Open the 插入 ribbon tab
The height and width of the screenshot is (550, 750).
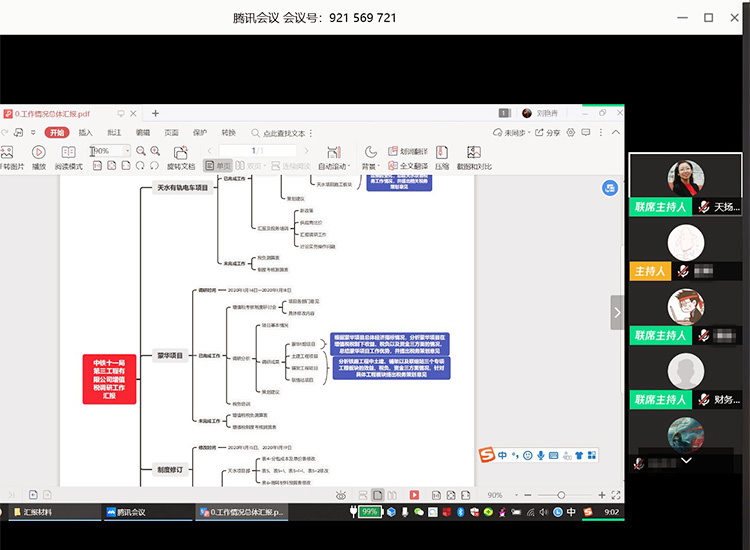pyautogui.click(x=85, y=132)
